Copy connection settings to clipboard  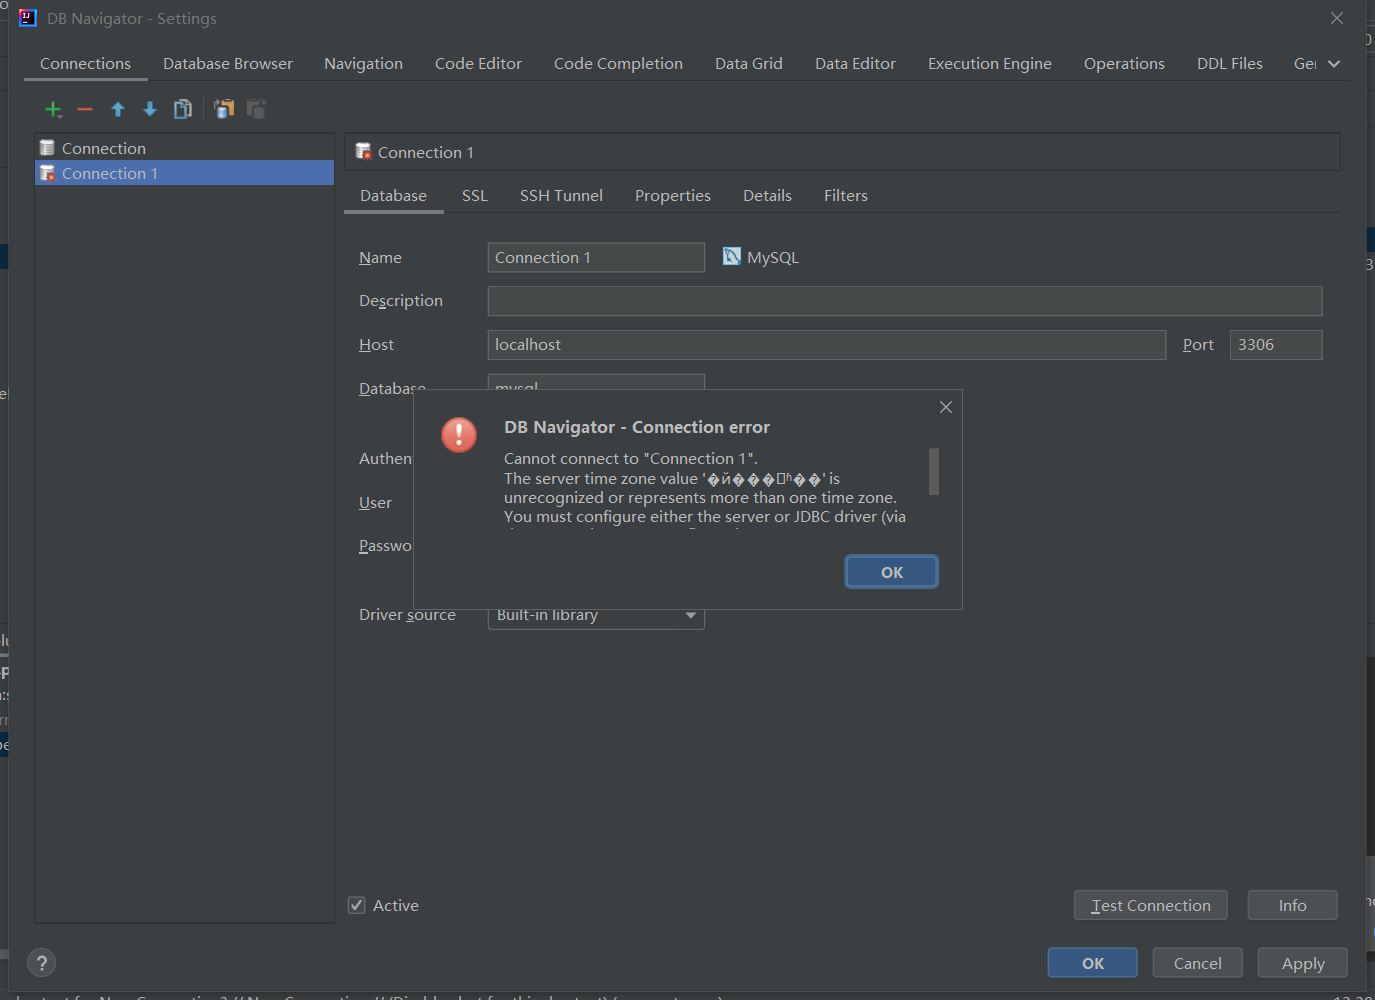click(x=224, y=109)
